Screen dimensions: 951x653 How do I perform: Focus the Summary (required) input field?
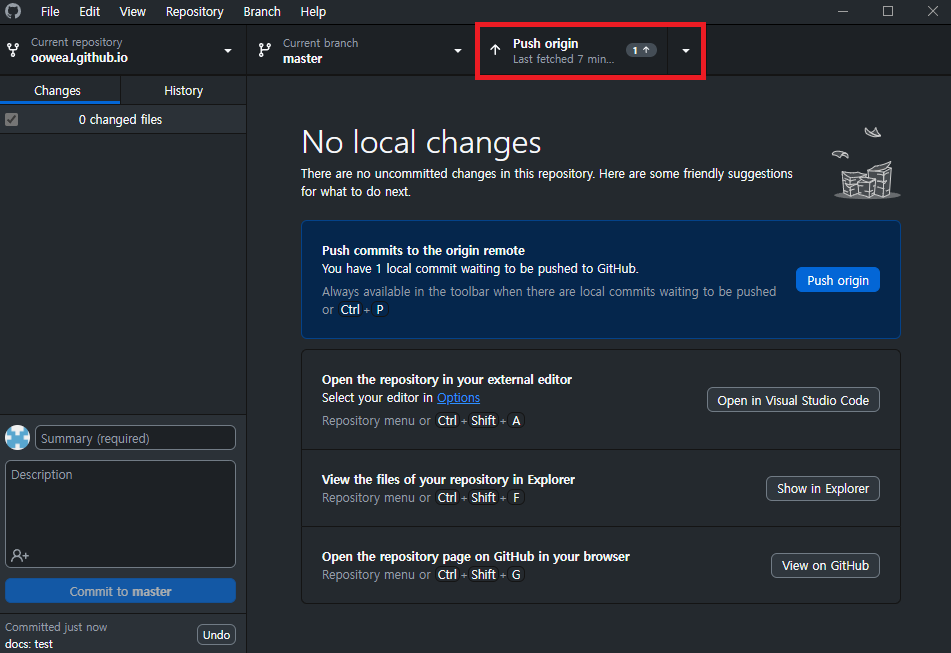coord(136,438)
